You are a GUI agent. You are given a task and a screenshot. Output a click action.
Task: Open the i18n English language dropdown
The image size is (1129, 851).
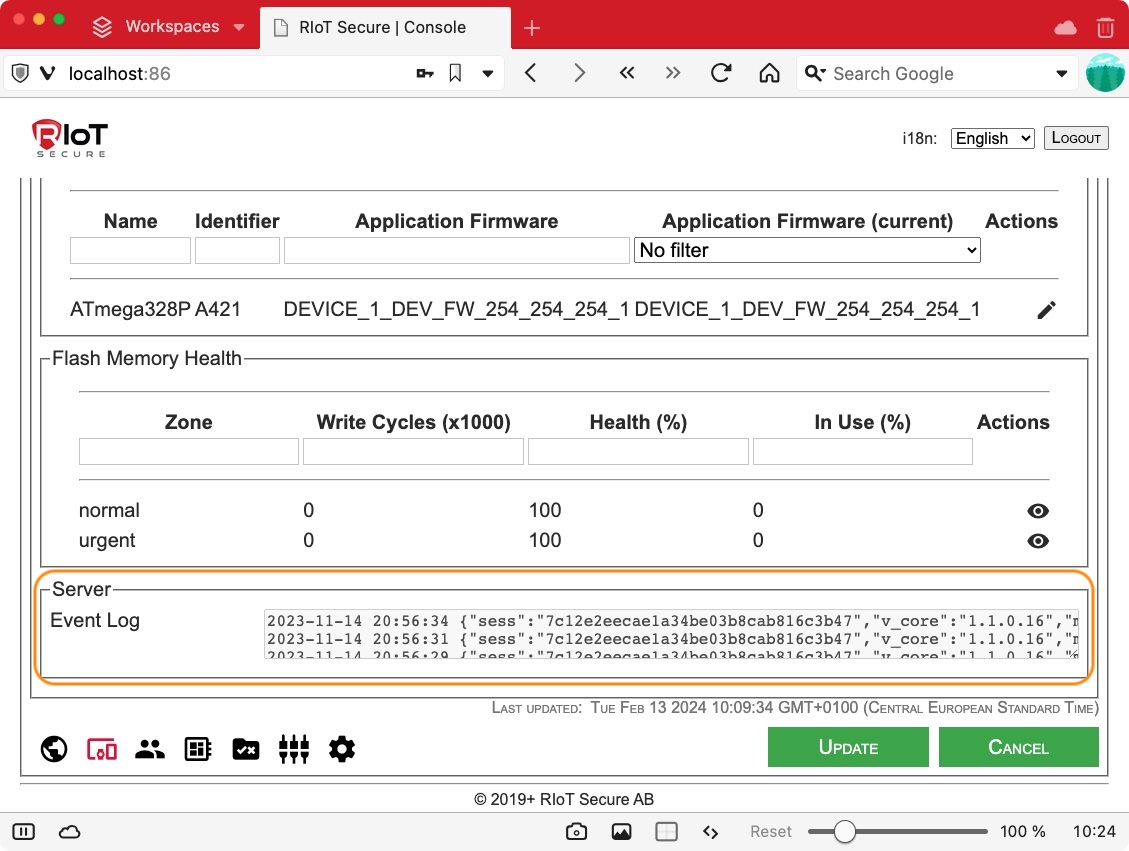pos(992,138)
